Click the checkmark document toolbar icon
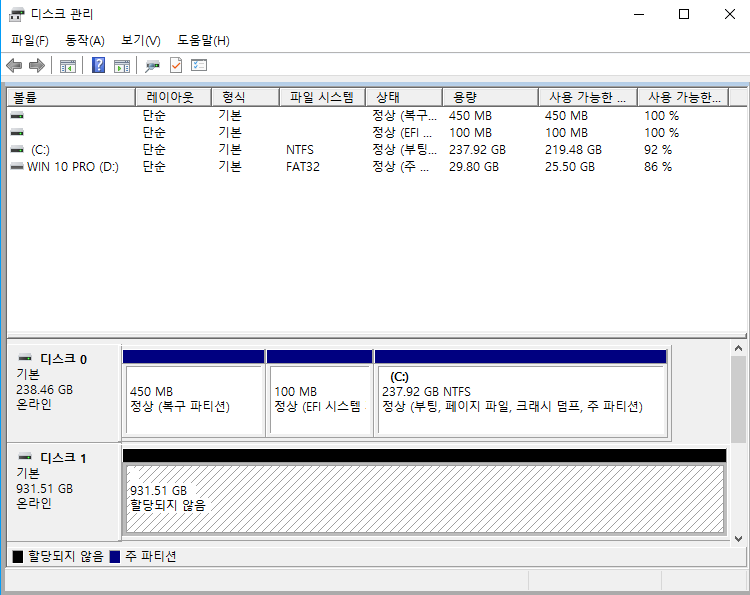 (x=176, y=65)
